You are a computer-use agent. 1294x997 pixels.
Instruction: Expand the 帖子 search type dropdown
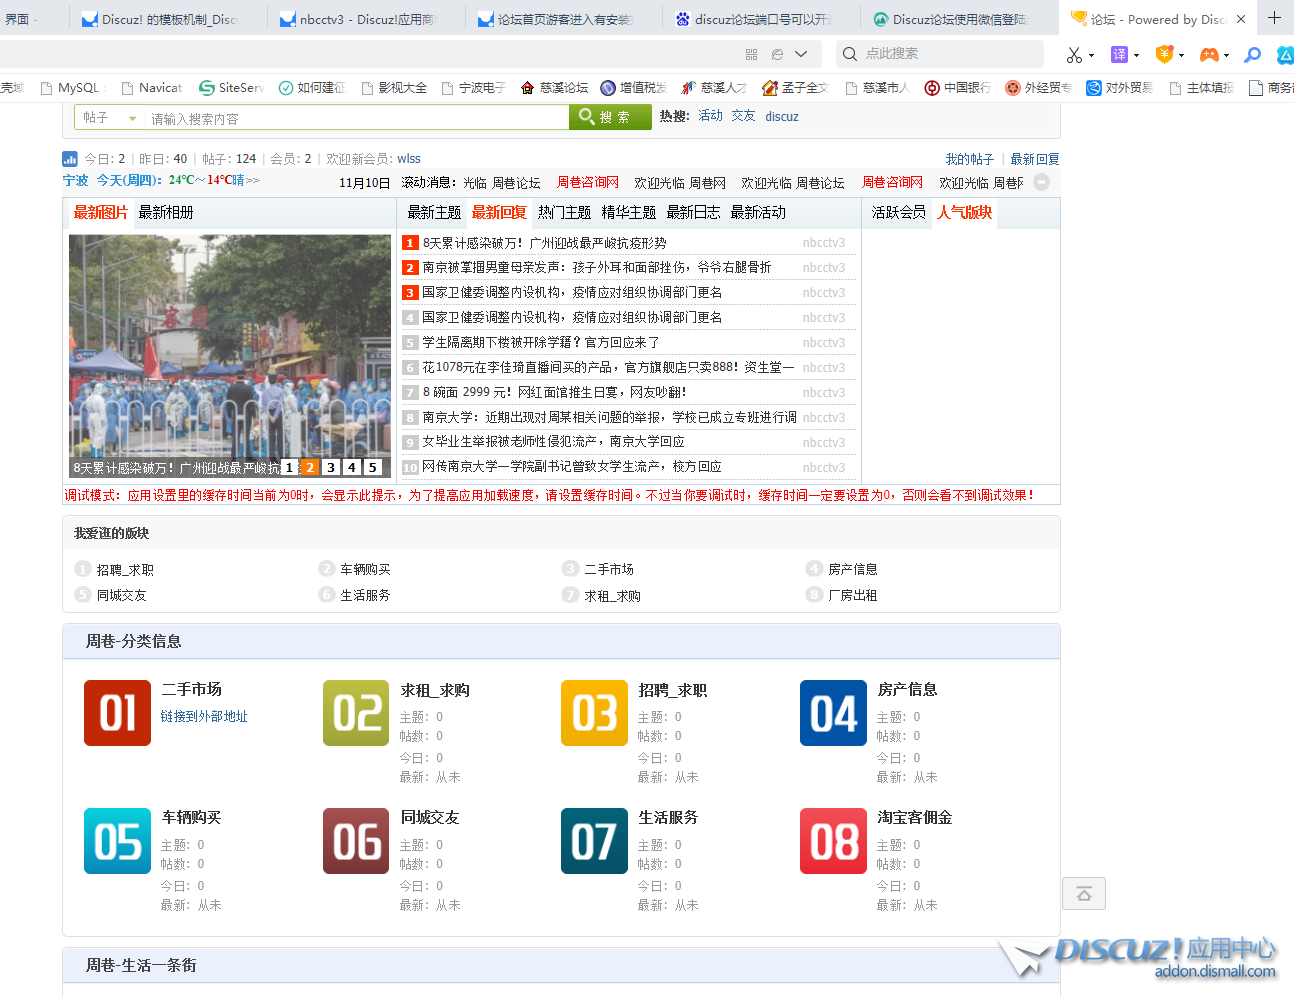click(x=133, y=118)
